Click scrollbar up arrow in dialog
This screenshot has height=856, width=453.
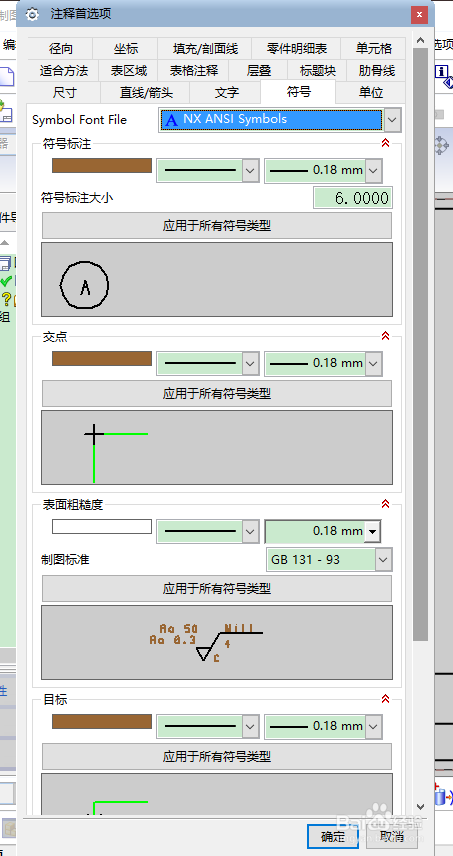point(420,40)
